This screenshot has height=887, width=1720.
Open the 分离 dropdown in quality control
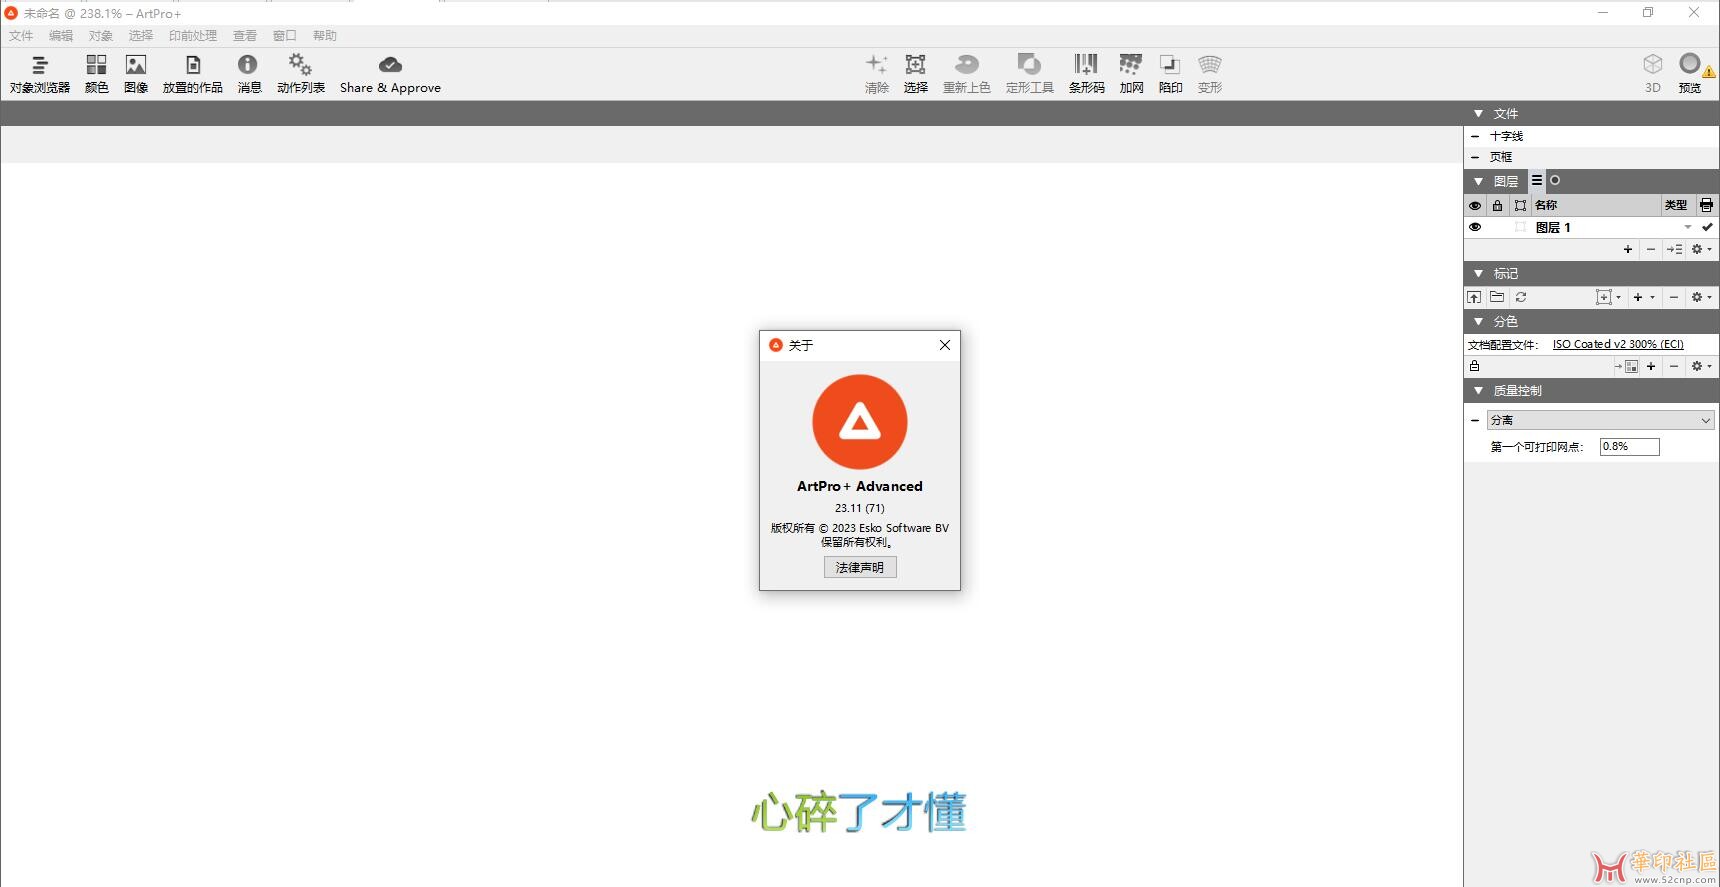(1601, 420)
